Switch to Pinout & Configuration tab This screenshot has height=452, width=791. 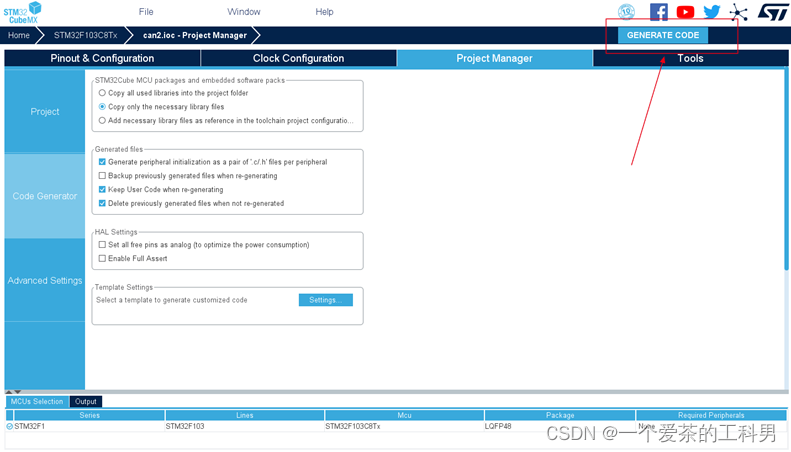(x=102, y=58)
